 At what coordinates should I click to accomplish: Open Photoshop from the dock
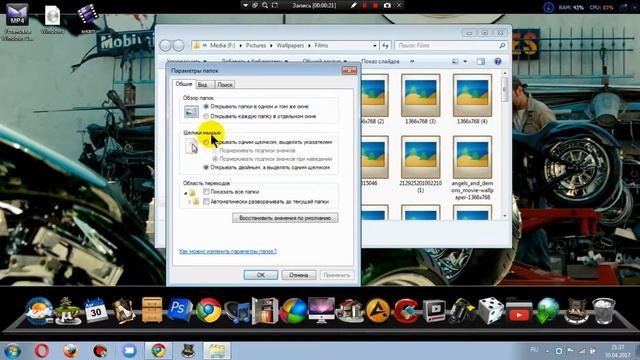[x=180, y=310]
